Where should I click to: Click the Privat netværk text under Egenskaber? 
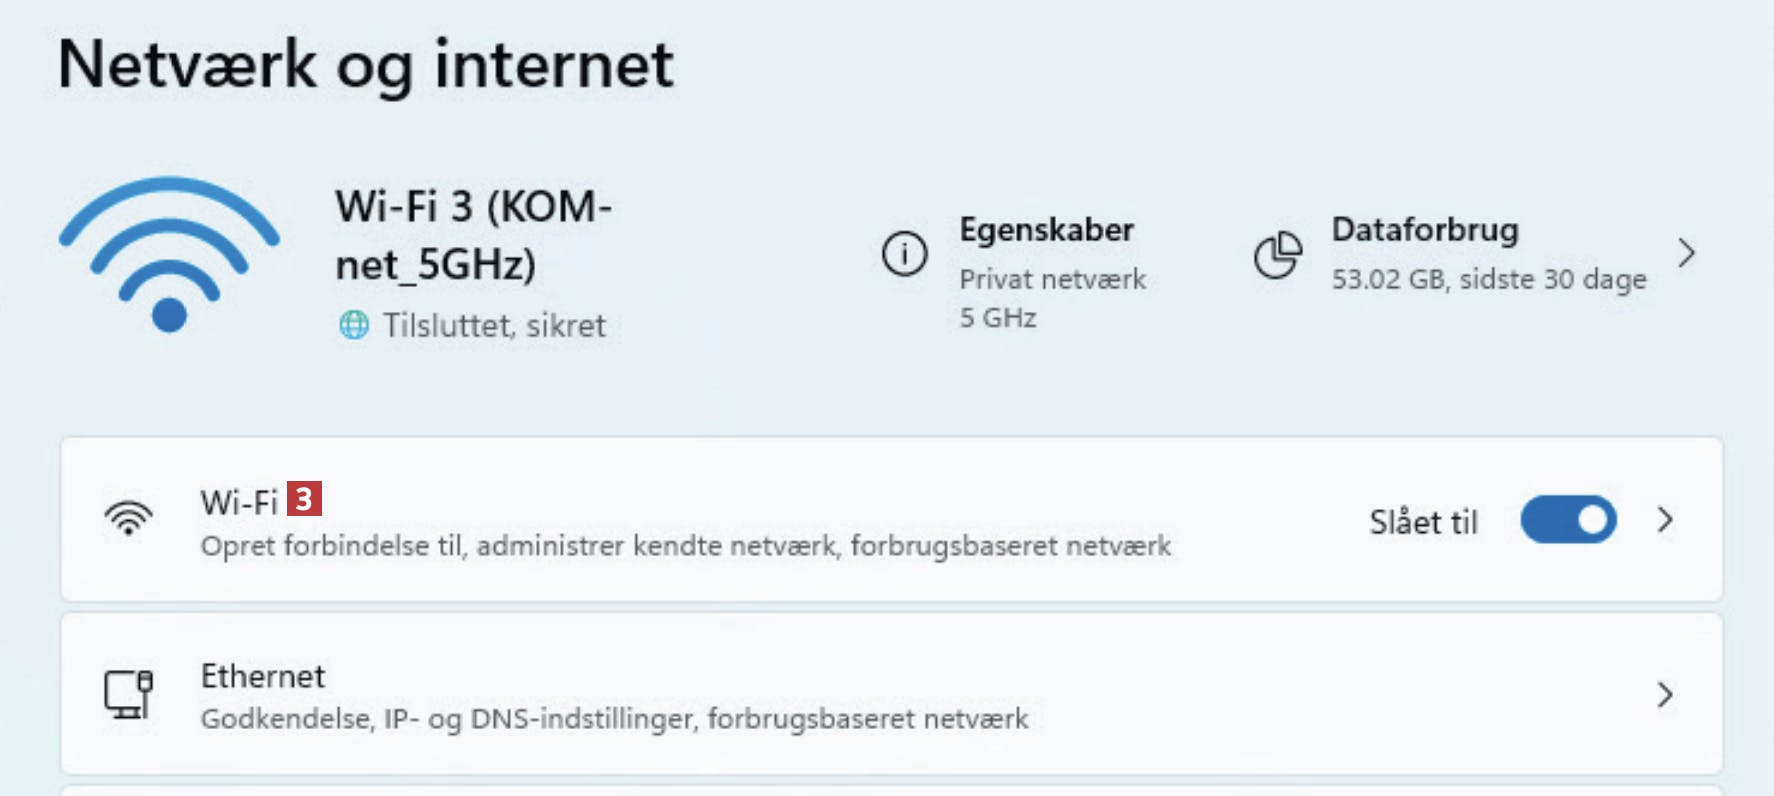click(1052, 279)
